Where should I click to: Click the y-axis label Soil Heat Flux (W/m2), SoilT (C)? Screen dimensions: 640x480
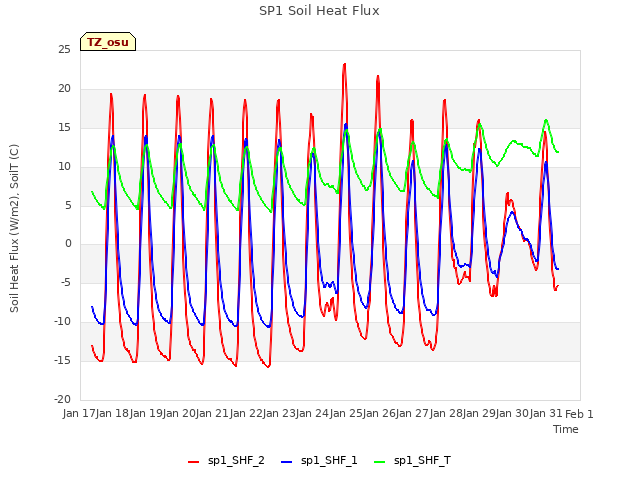14,228
